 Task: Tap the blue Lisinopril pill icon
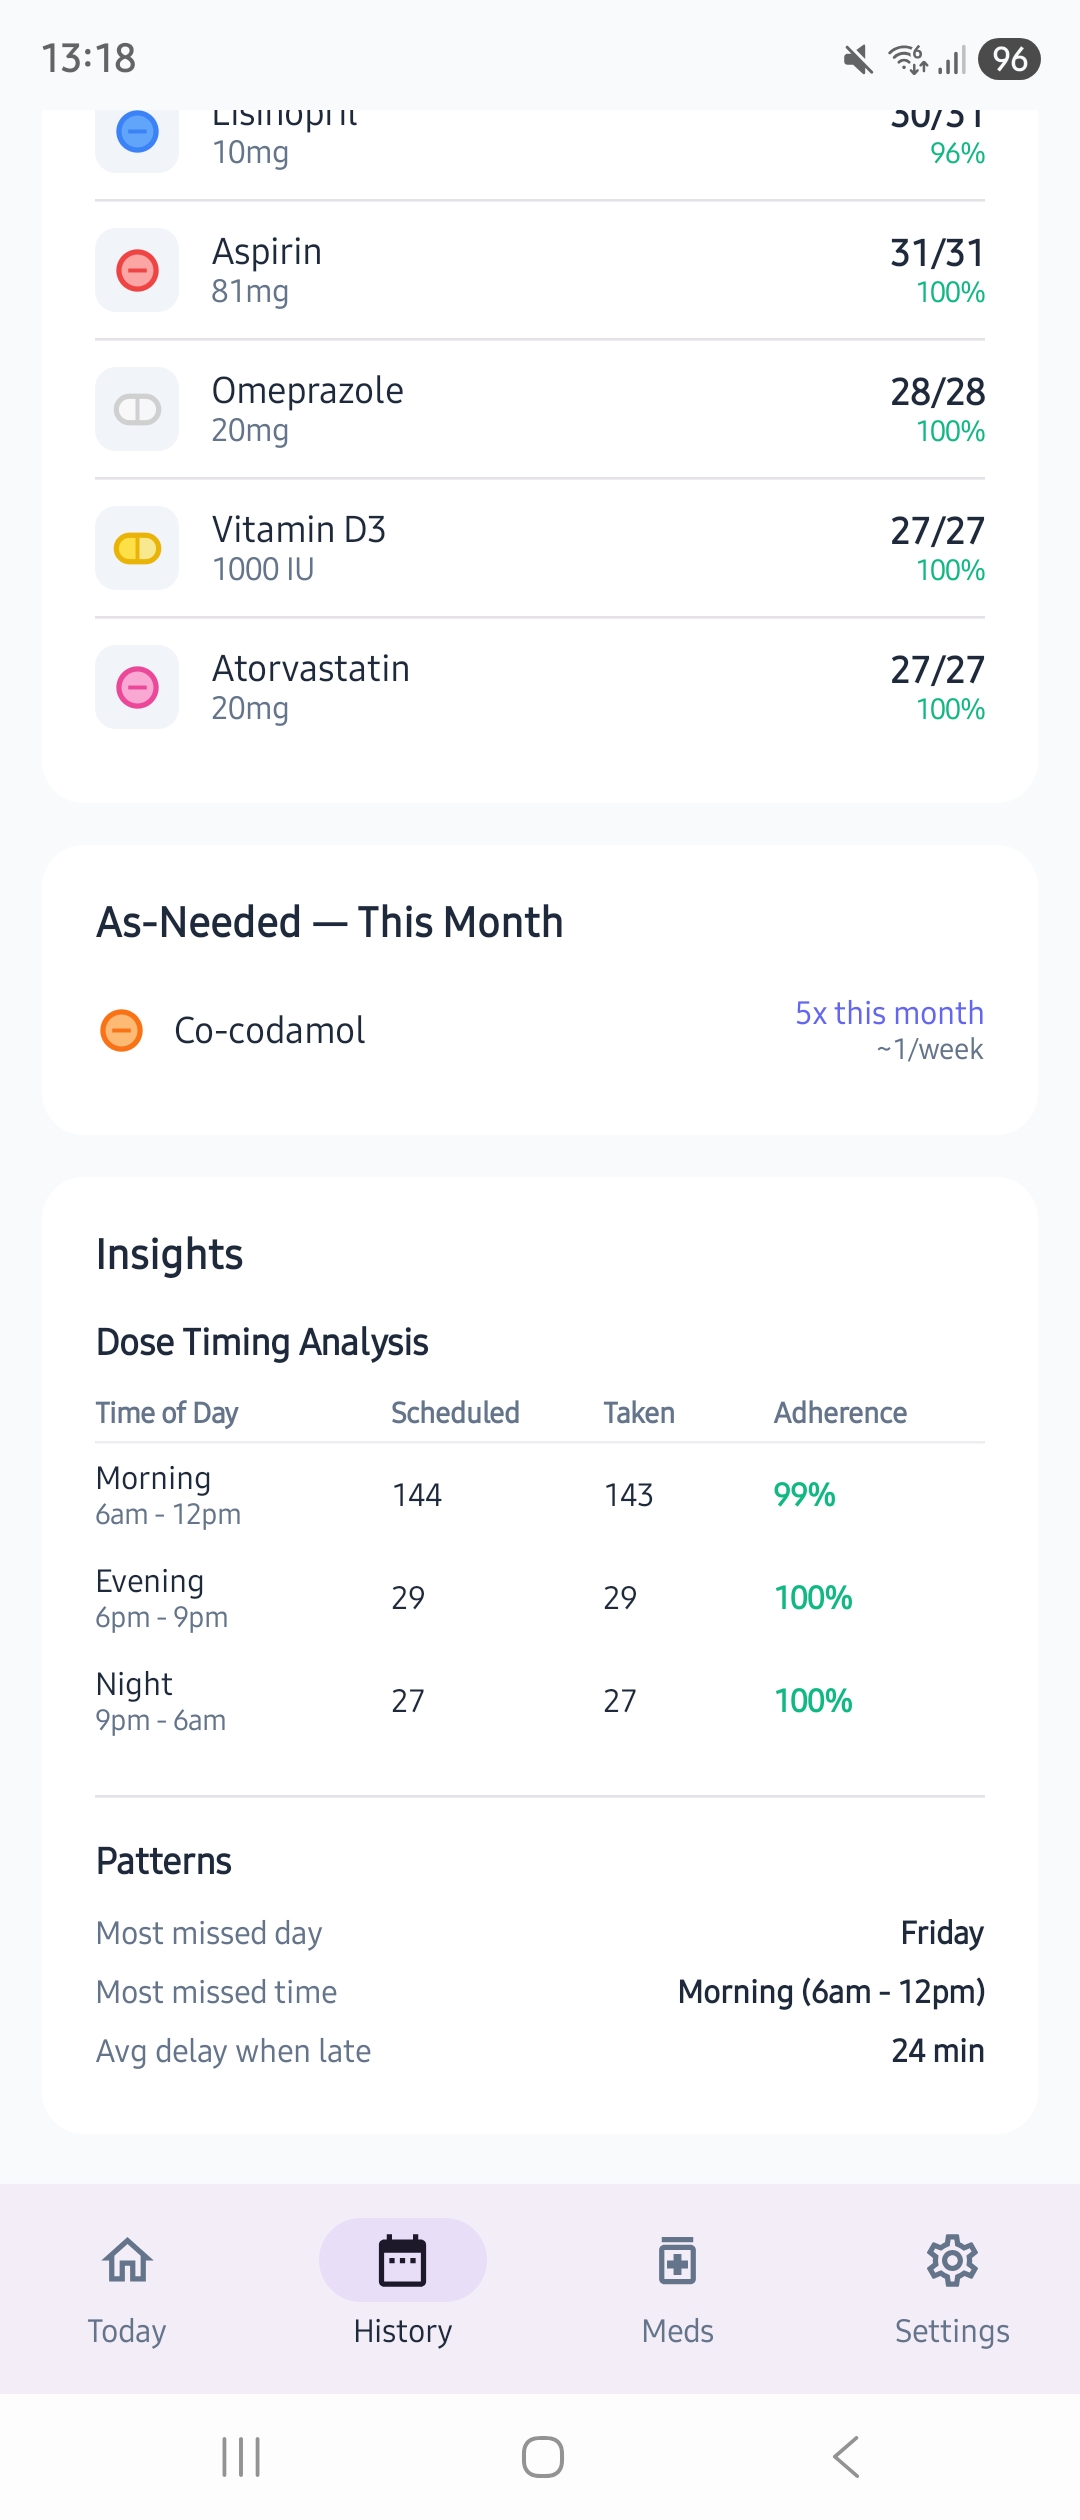point(137,132)
